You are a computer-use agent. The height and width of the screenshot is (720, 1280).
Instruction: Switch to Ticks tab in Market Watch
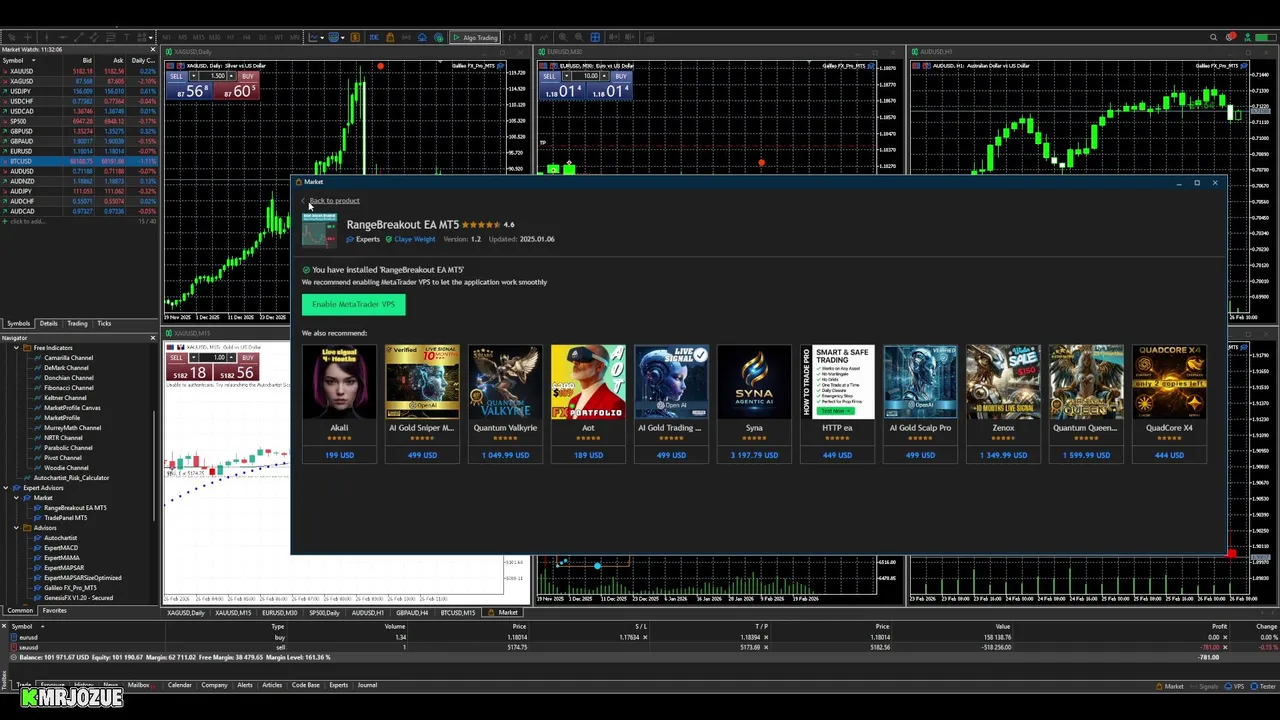pos(104,324)
